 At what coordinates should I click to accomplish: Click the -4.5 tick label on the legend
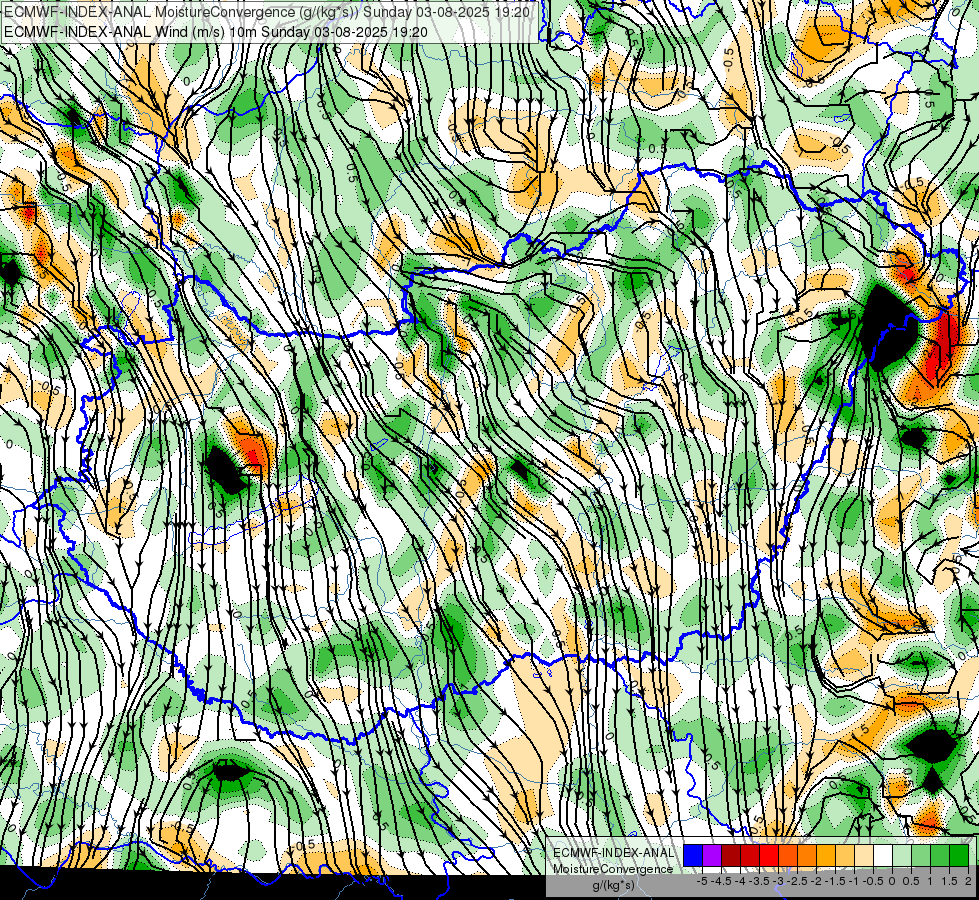click(x=721, y=881)
